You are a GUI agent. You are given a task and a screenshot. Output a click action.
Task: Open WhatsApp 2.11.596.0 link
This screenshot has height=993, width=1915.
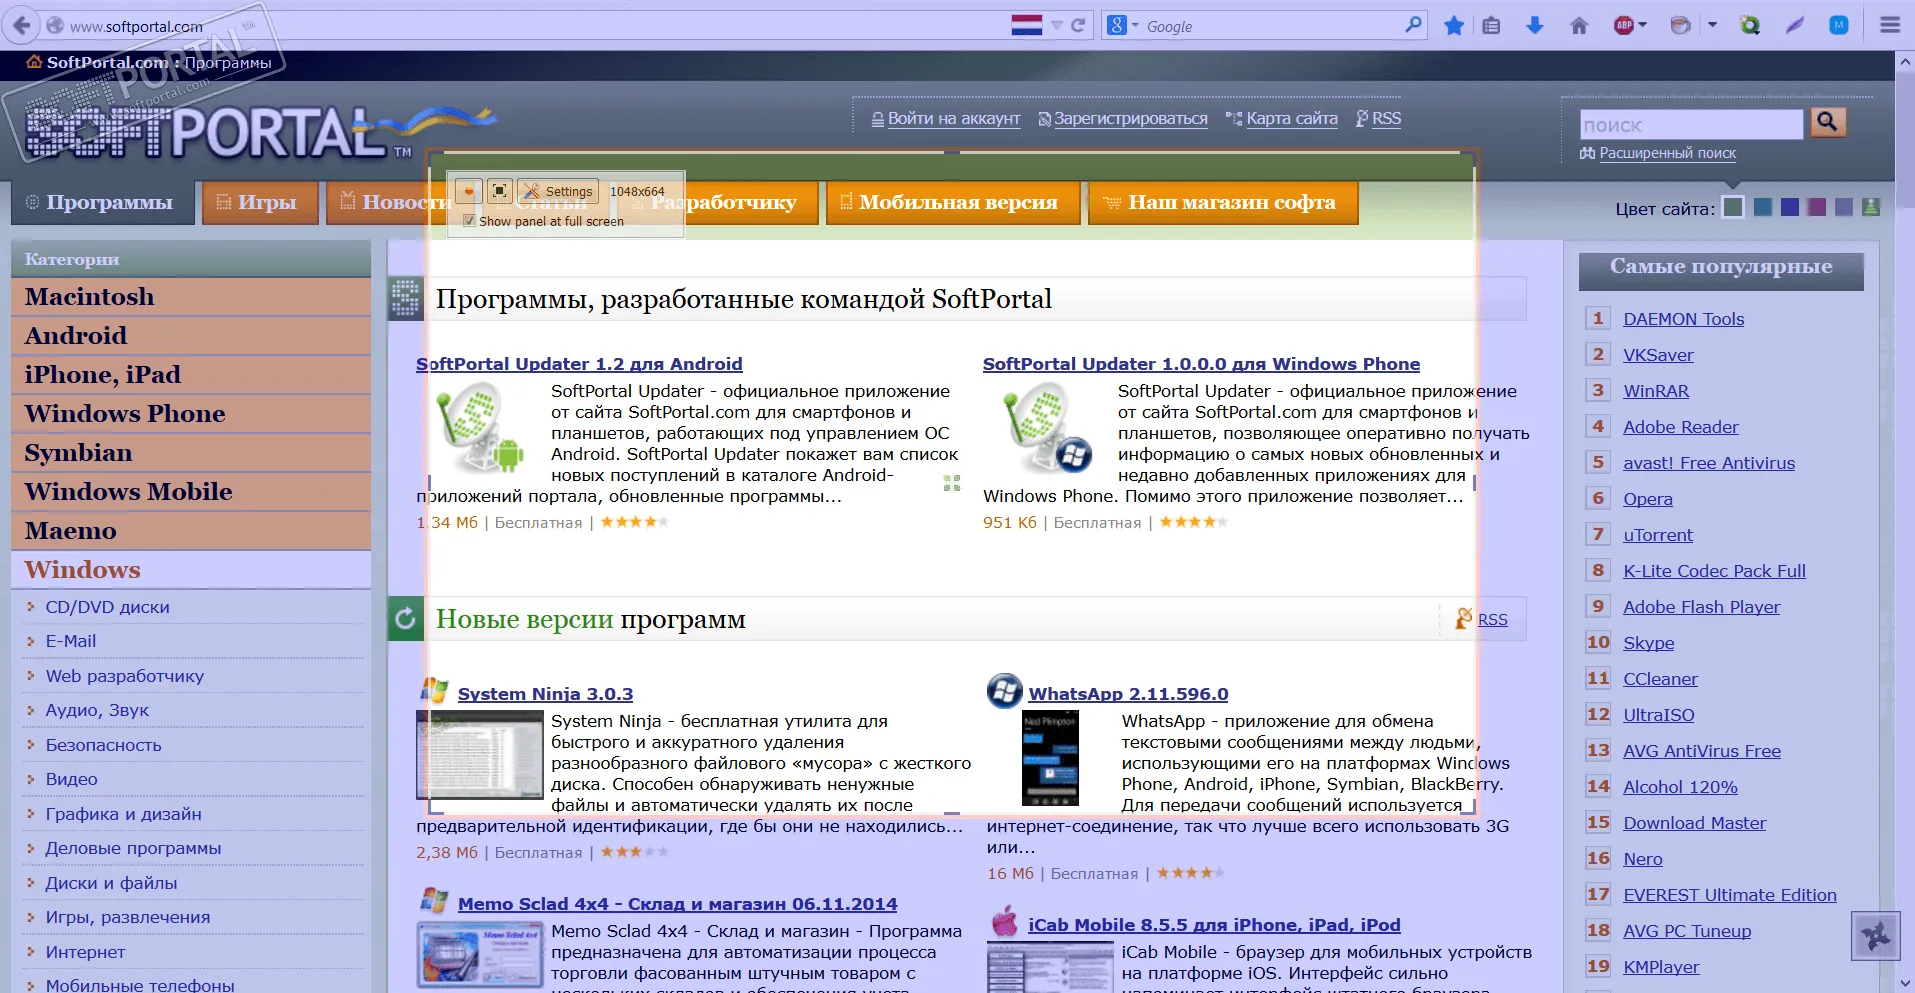click(1128, 694)
